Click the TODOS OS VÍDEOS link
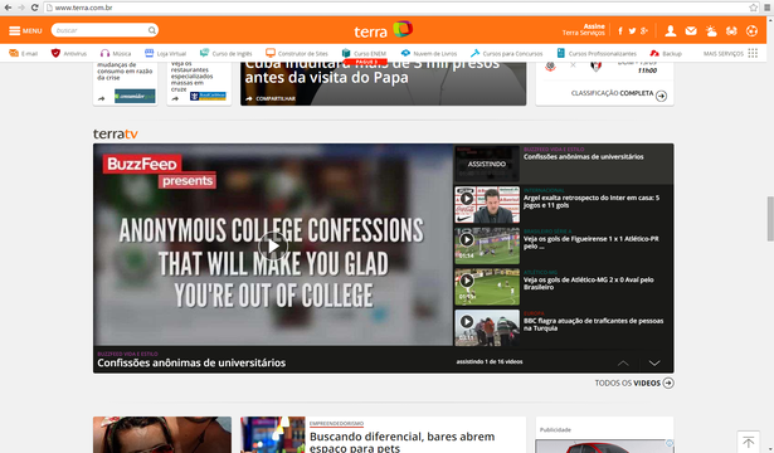This screenshot has height=453, width=774. (x=634, y=383)
